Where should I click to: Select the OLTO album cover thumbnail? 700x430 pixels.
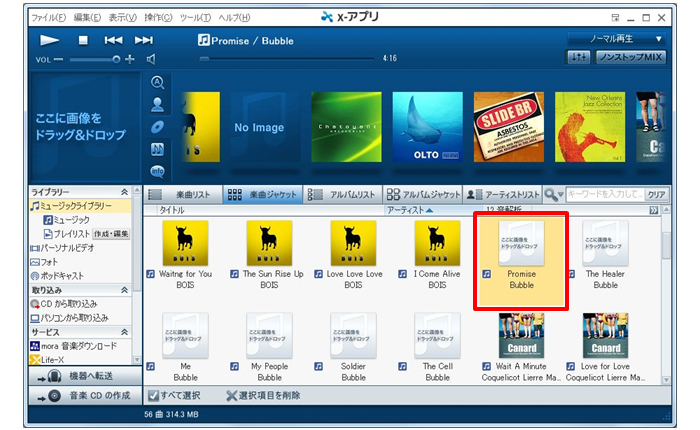pyautogui.click(x=426, y=128)
